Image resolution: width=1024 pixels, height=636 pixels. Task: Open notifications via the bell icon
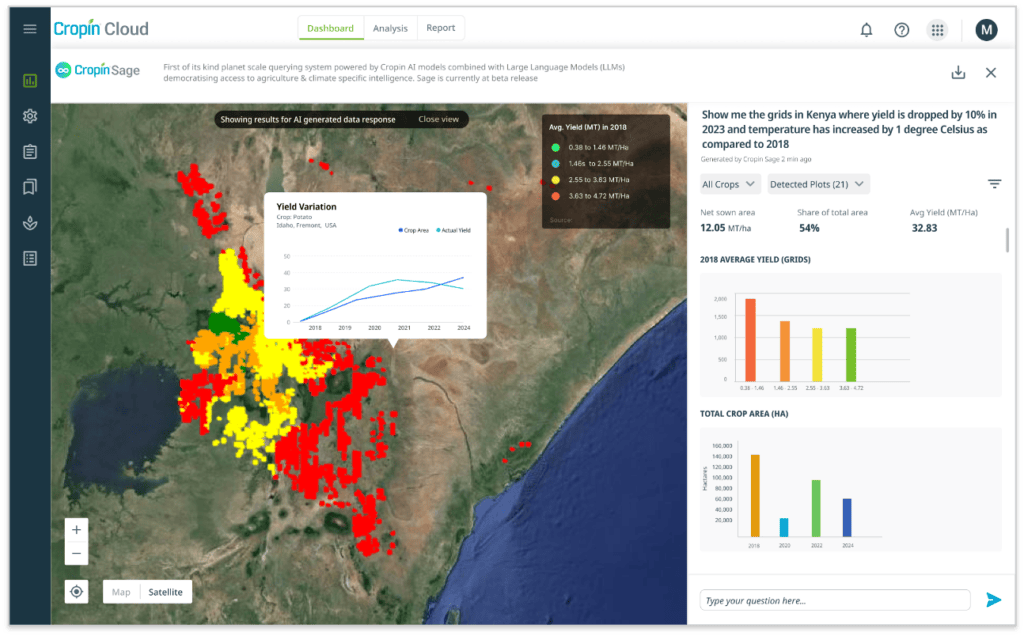coord(866,30)
